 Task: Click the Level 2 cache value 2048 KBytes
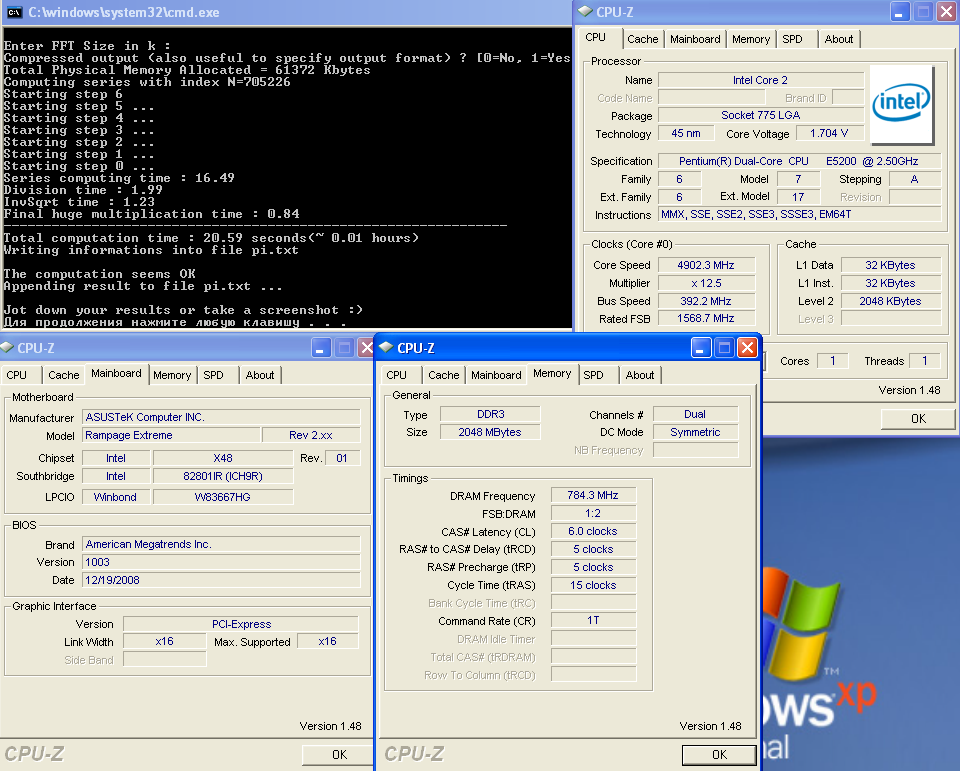tap(890, 301)
